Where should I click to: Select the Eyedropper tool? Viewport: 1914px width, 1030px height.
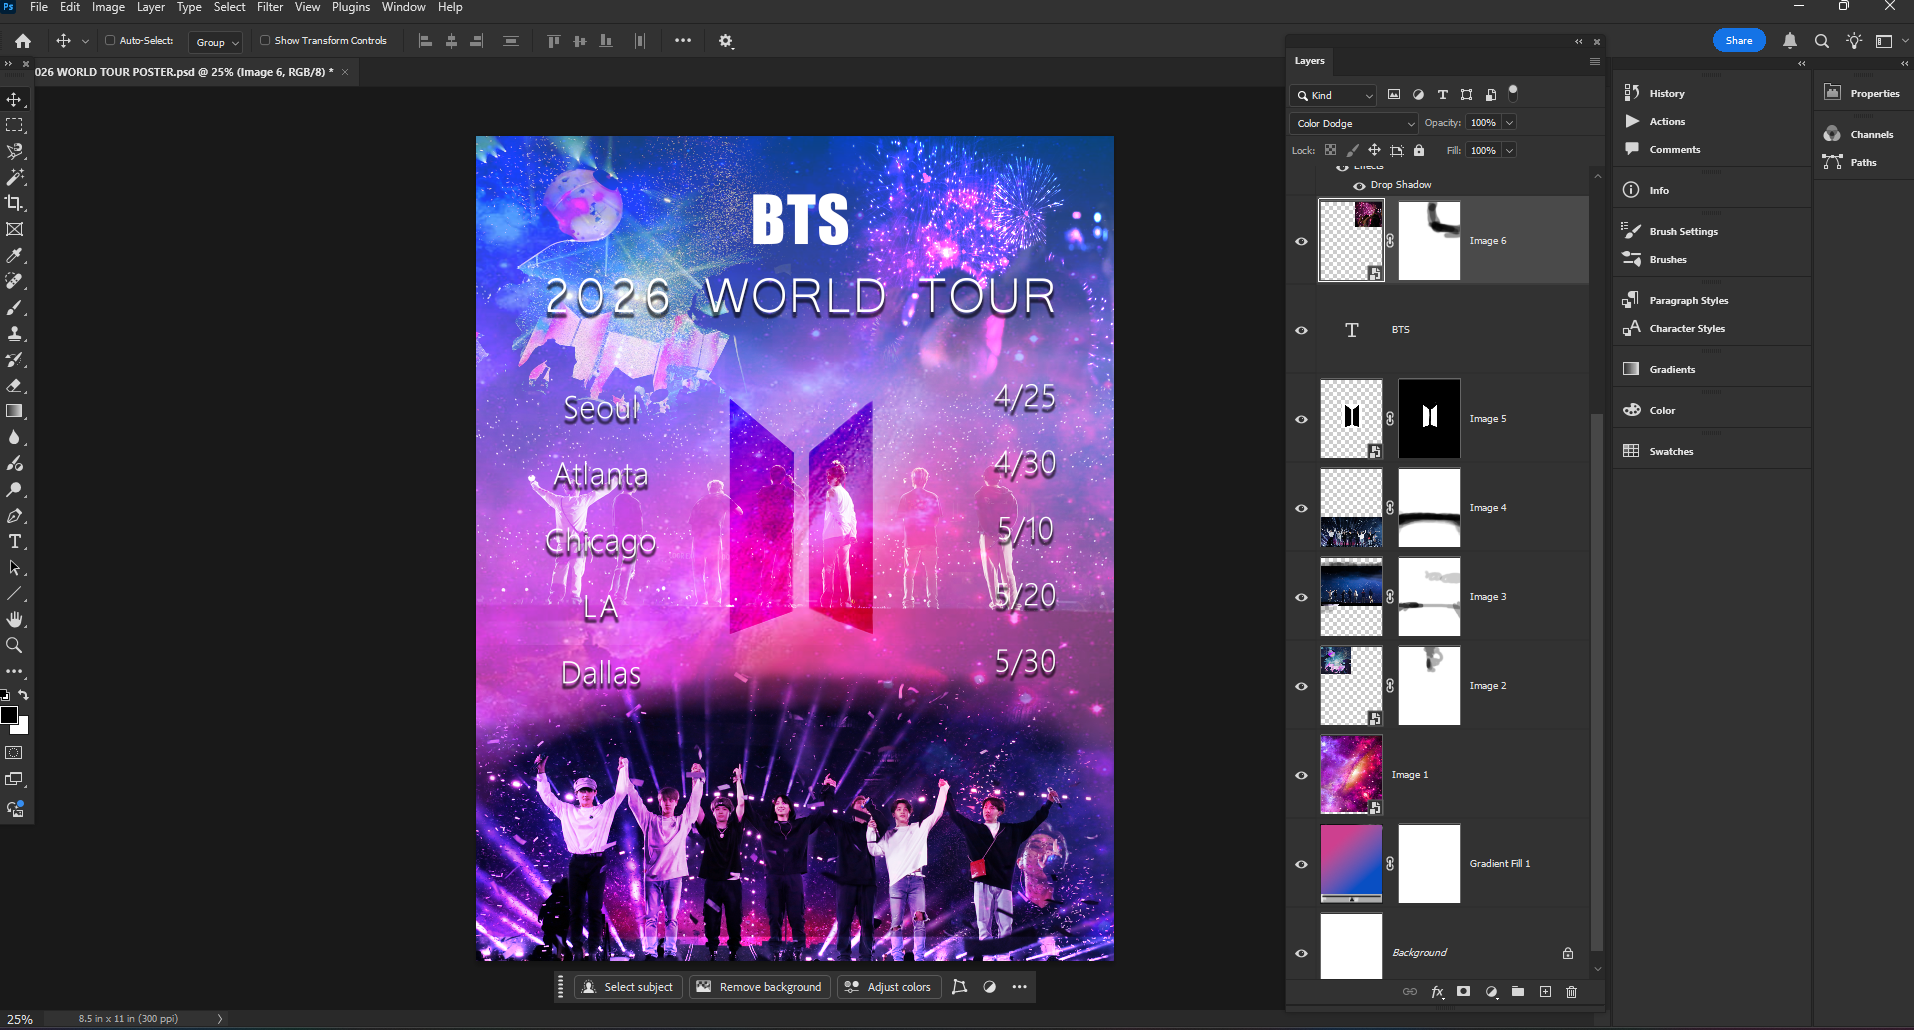(x=14, y=256)
